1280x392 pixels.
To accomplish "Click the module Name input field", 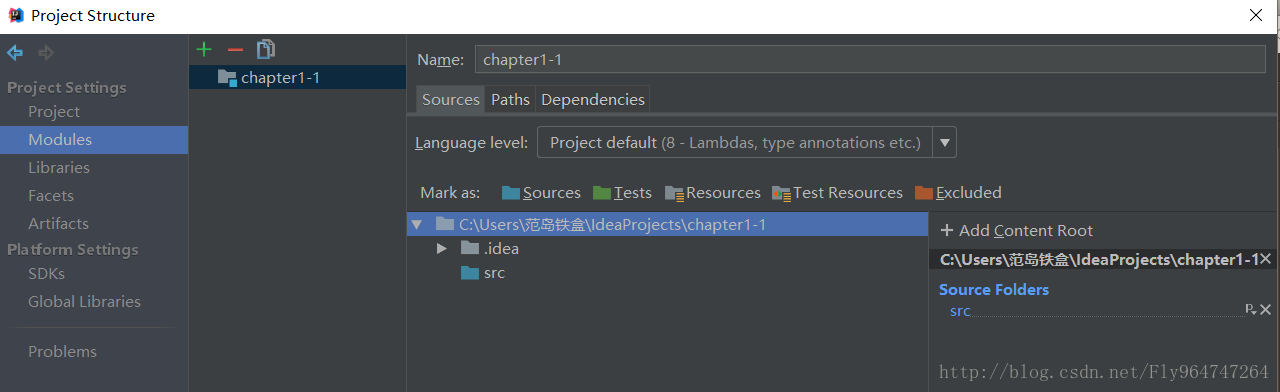I will (871, 60).
